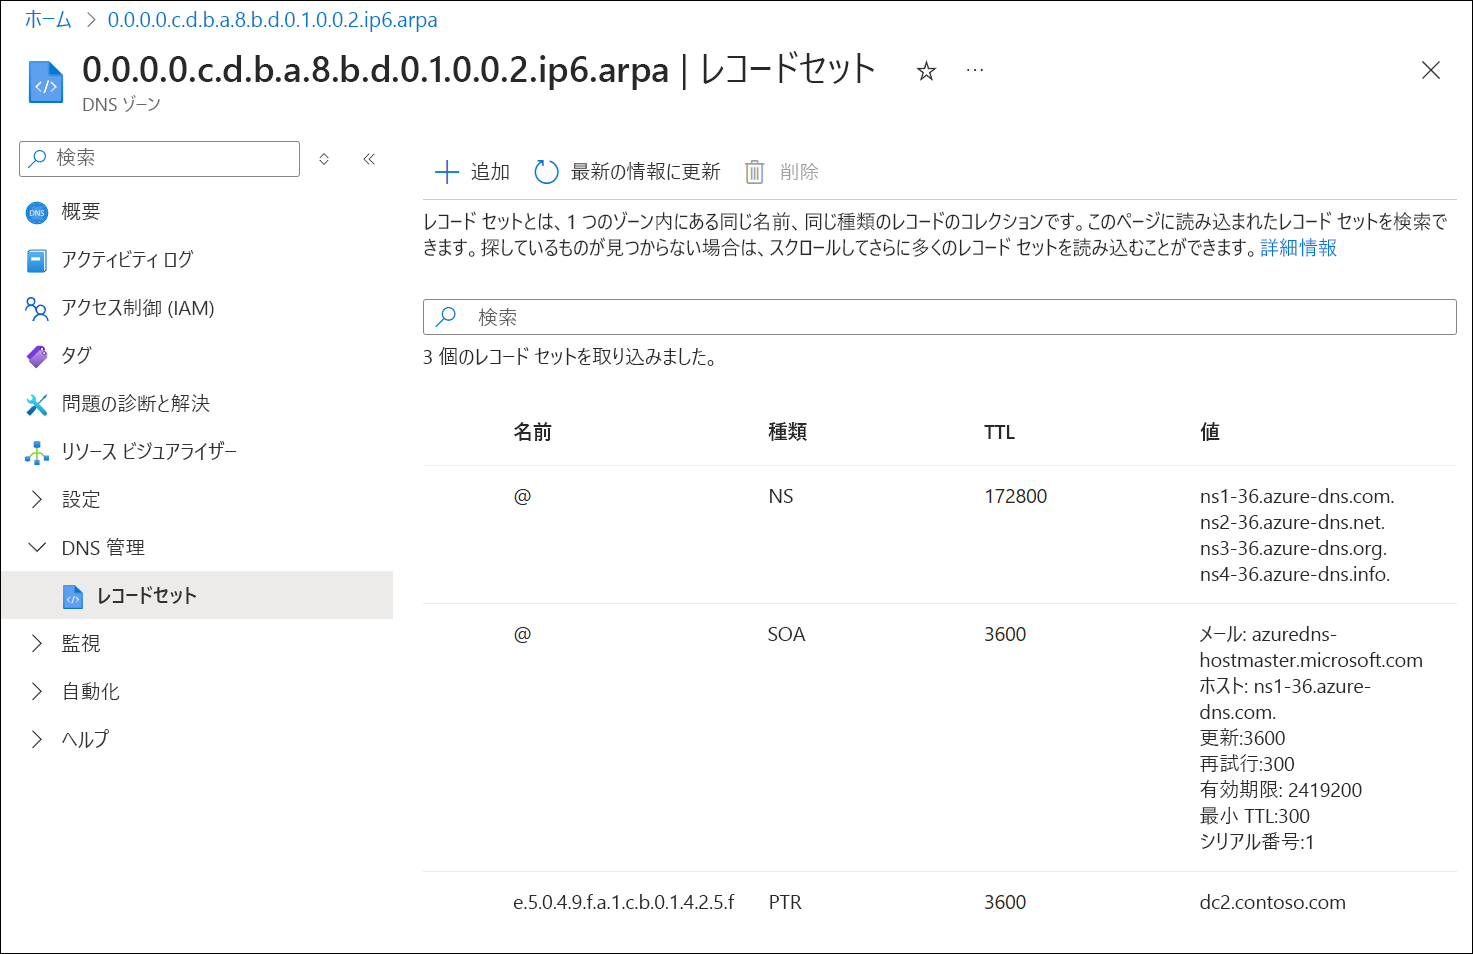Click the 問題の診断と解決 wrench icon
Viewport: 1473px width, 954px height.
pyautogui.click(x=37, y=404)
